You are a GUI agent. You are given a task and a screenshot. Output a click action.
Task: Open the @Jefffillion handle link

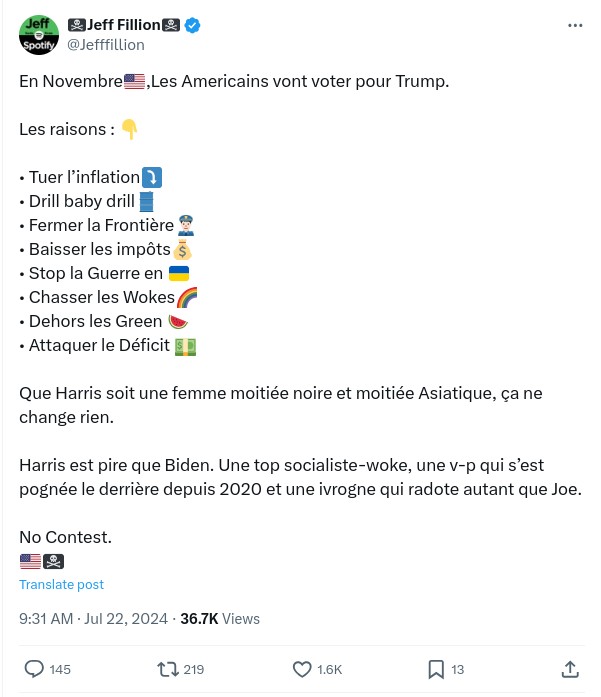[x=105, y=45]
